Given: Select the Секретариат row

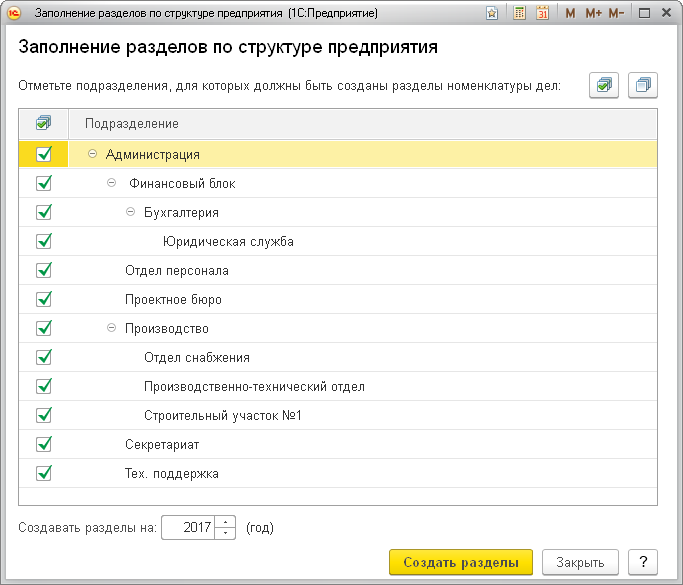Looking at the screenshot, I should (338, 445).
